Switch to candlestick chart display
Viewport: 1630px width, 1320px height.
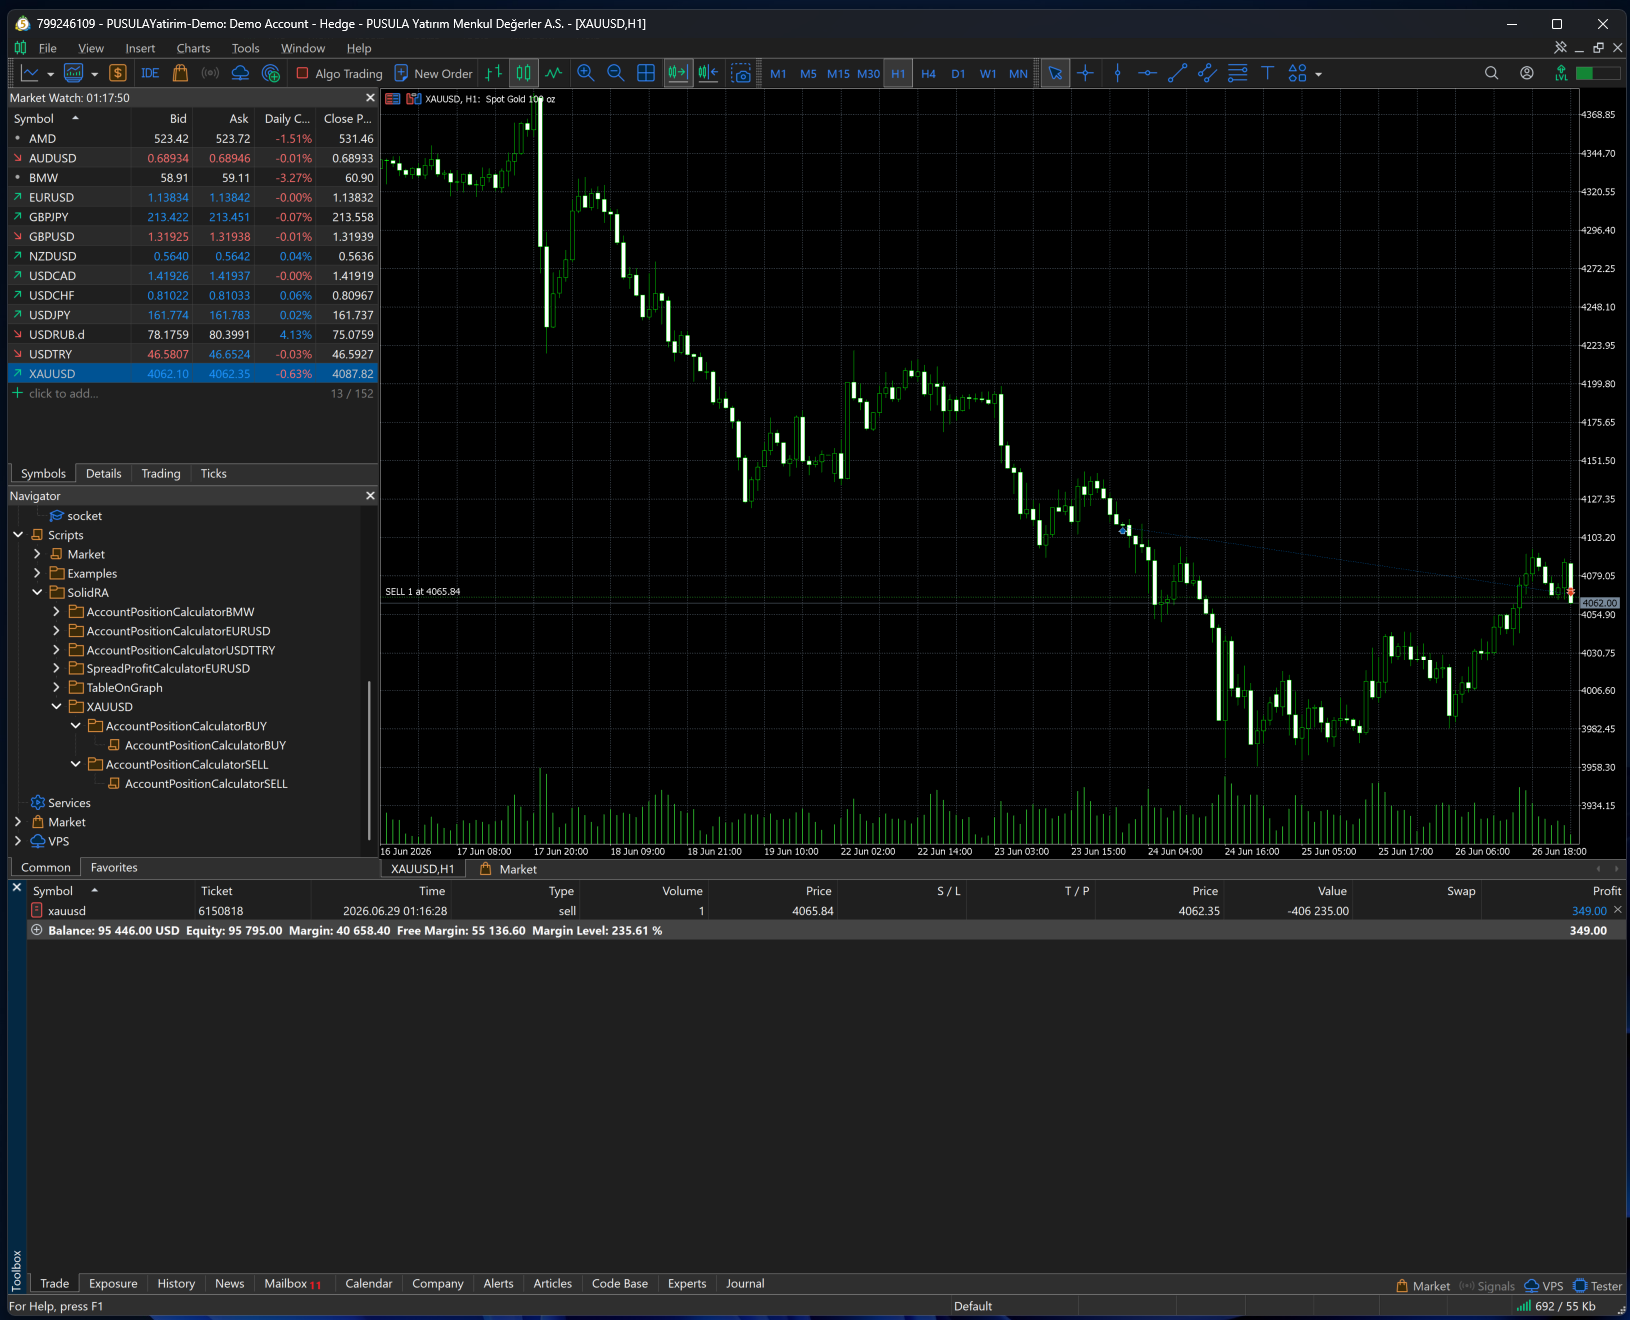point(524,73)
